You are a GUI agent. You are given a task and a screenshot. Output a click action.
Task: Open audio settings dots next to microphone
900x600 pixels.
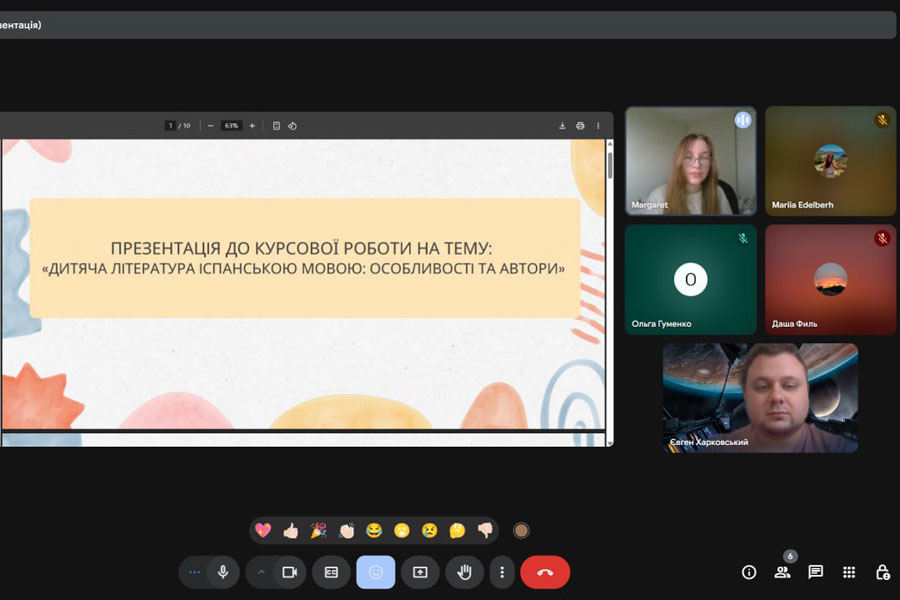click(x=195, y=572)
